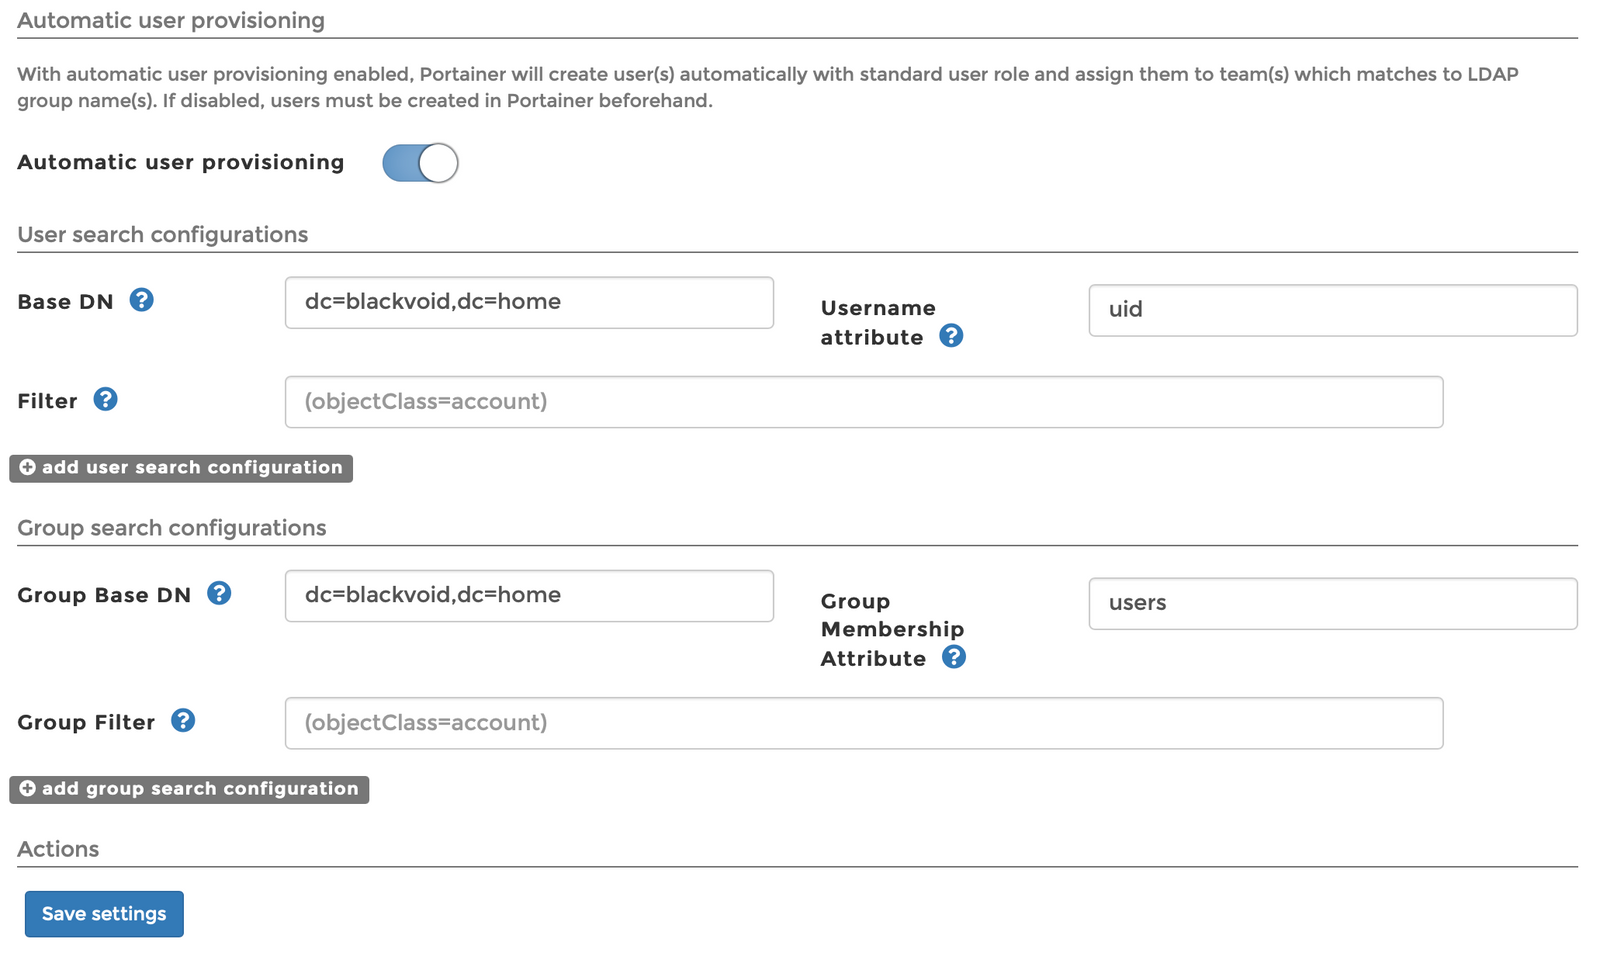Click the Group Membership Attribute help icon
Image resolution: width=1600 pixels, height=953 pixels.
click(x=954, y=657)
